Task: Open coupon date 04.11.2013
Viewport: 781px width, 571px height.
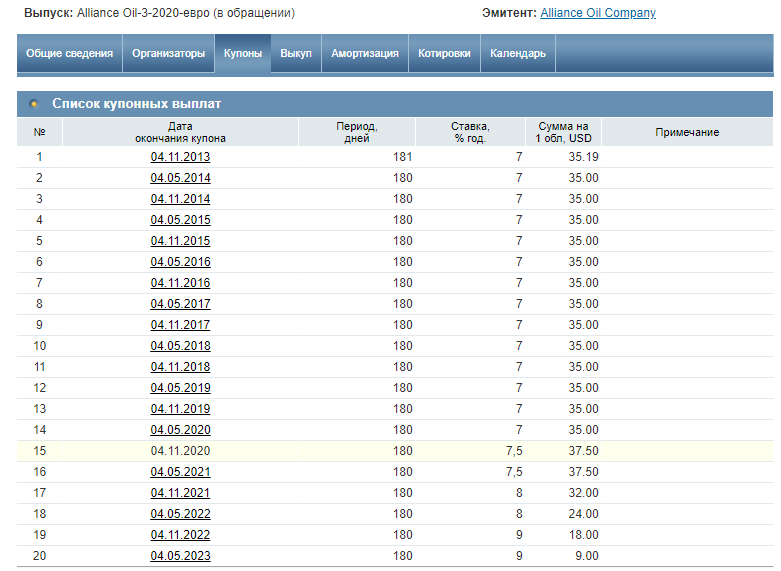Action: click(180, 157)
